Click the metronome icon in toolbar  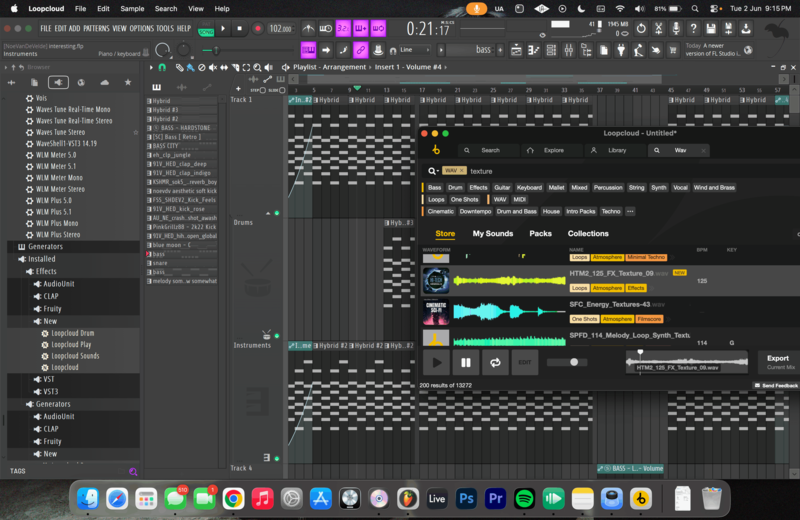[308, 29]
